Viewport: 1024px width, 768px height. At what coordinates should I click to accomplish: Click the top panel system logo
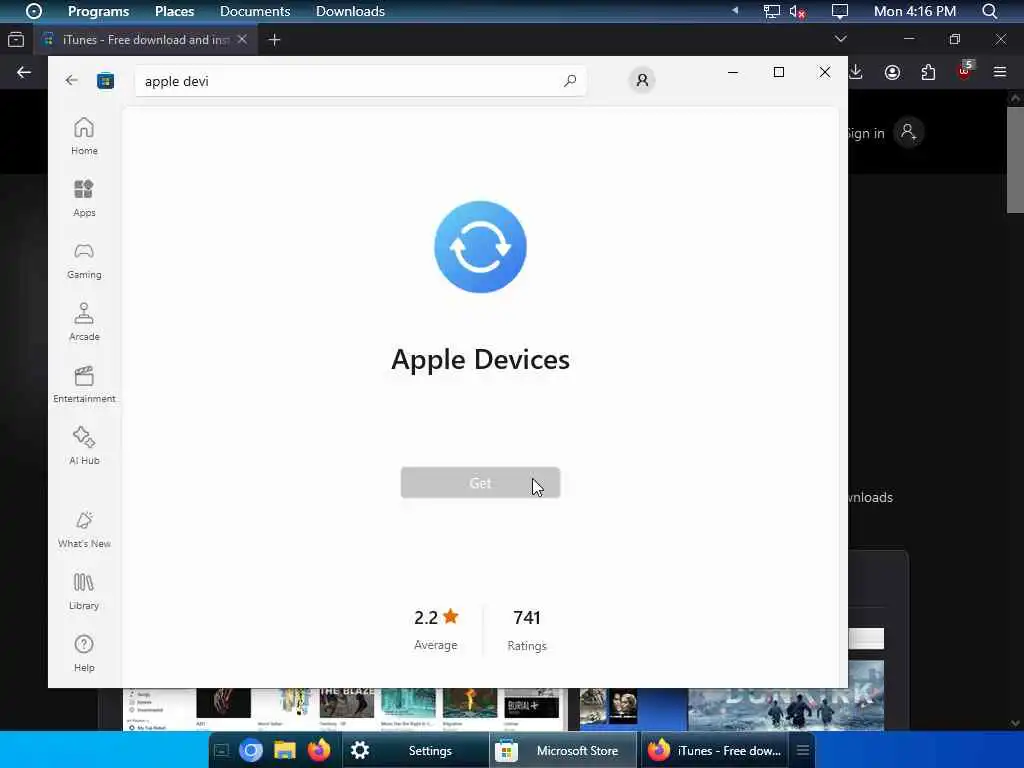coord(33,11)
